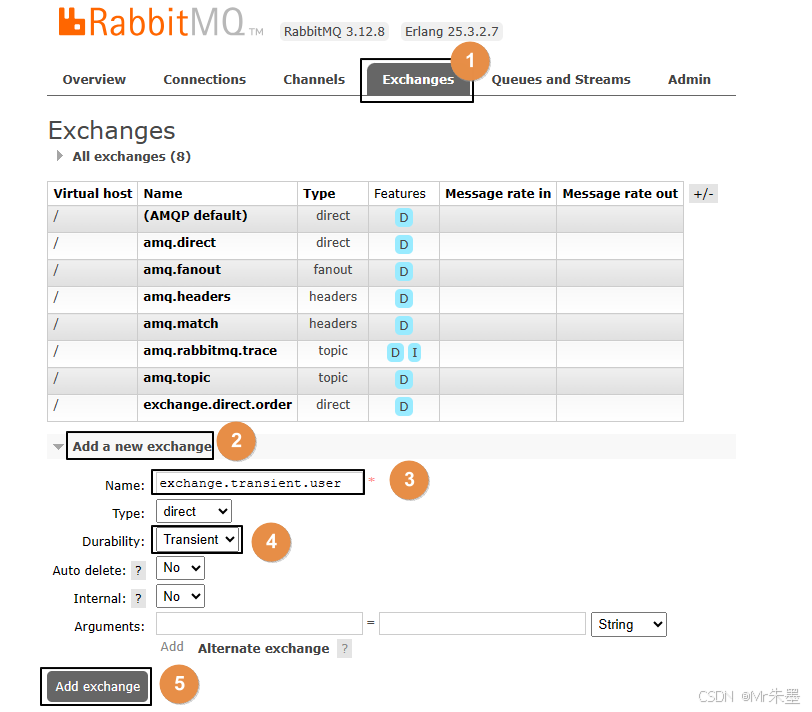Sort by Message rate out column header
Viewport: 812px width, 712px height.
click(620, 194)
